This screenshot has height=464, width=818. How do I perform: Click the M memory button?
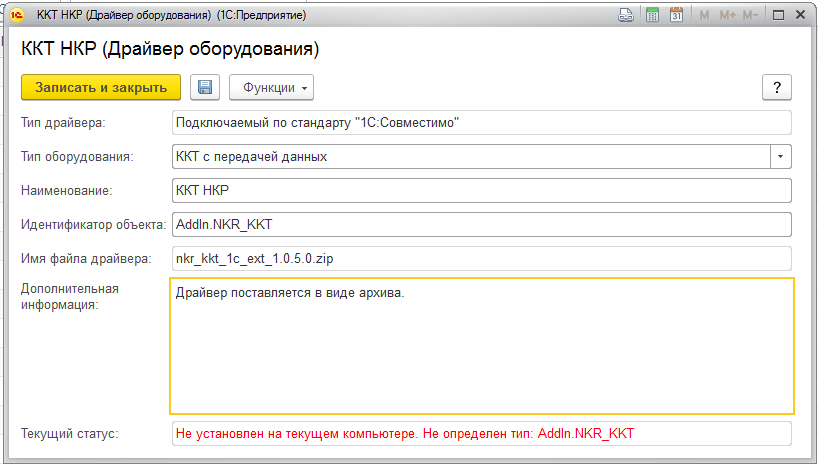pyautogui.click(x=704, y=16)
